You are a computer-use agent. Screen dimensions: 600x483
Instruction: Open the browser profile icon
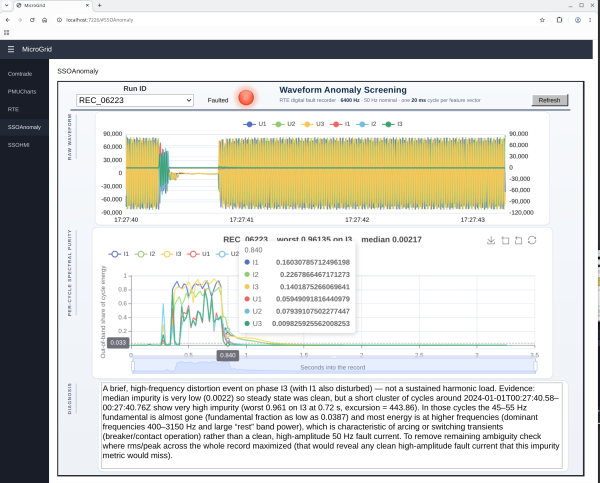(x=578, y=20)
